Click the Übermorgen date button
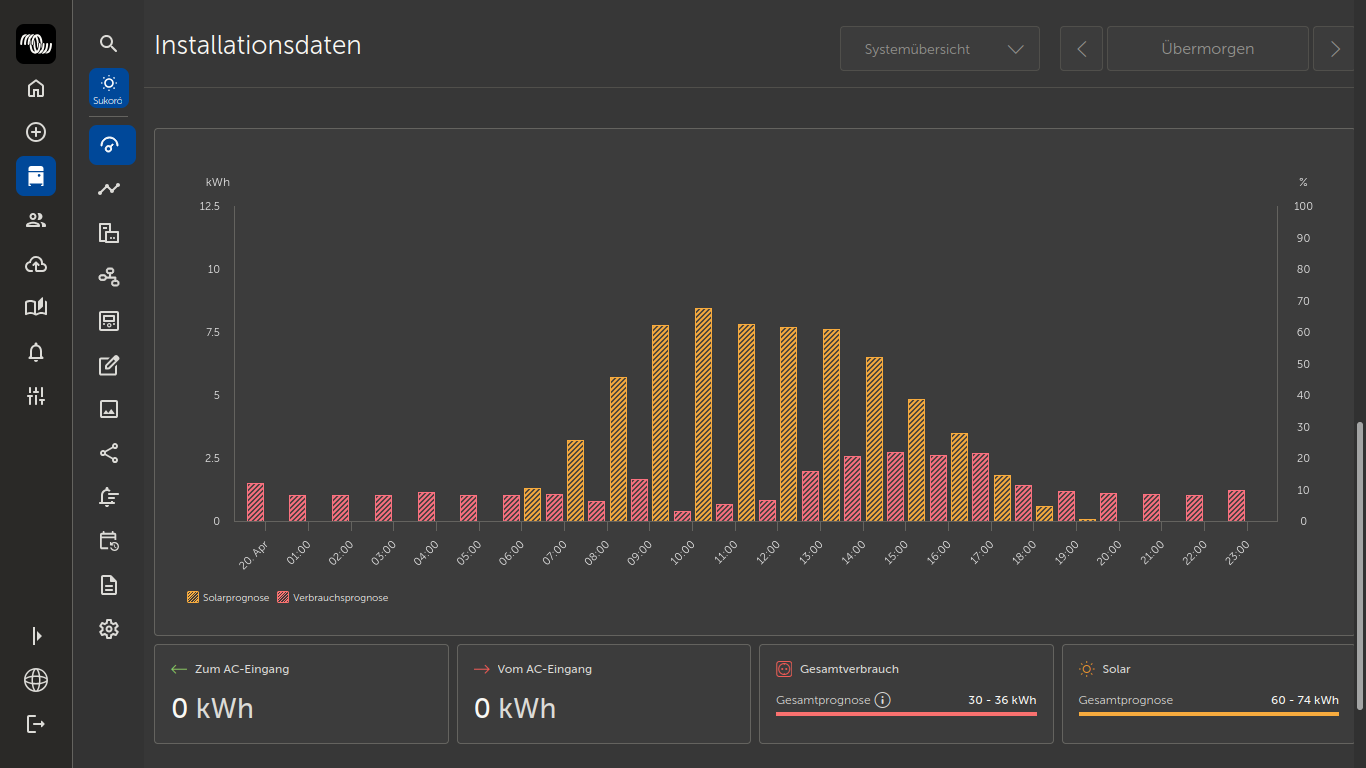Viewport: 1366px width, 768px height. click(x=1207, y=49)
